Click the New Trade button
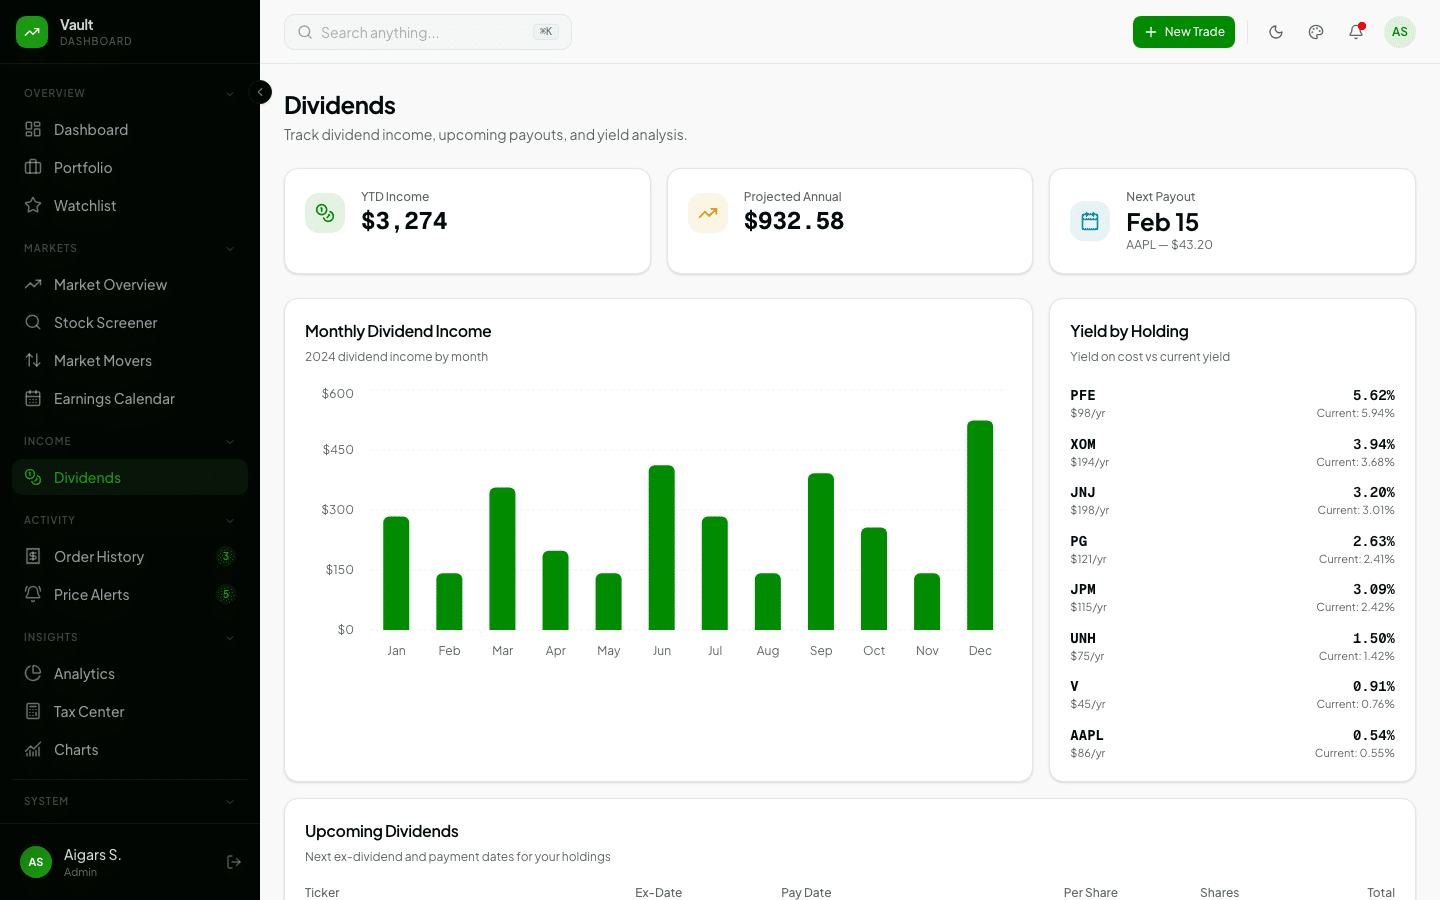Screen dimensions: 1440x900 click(x=1184, y=32)
